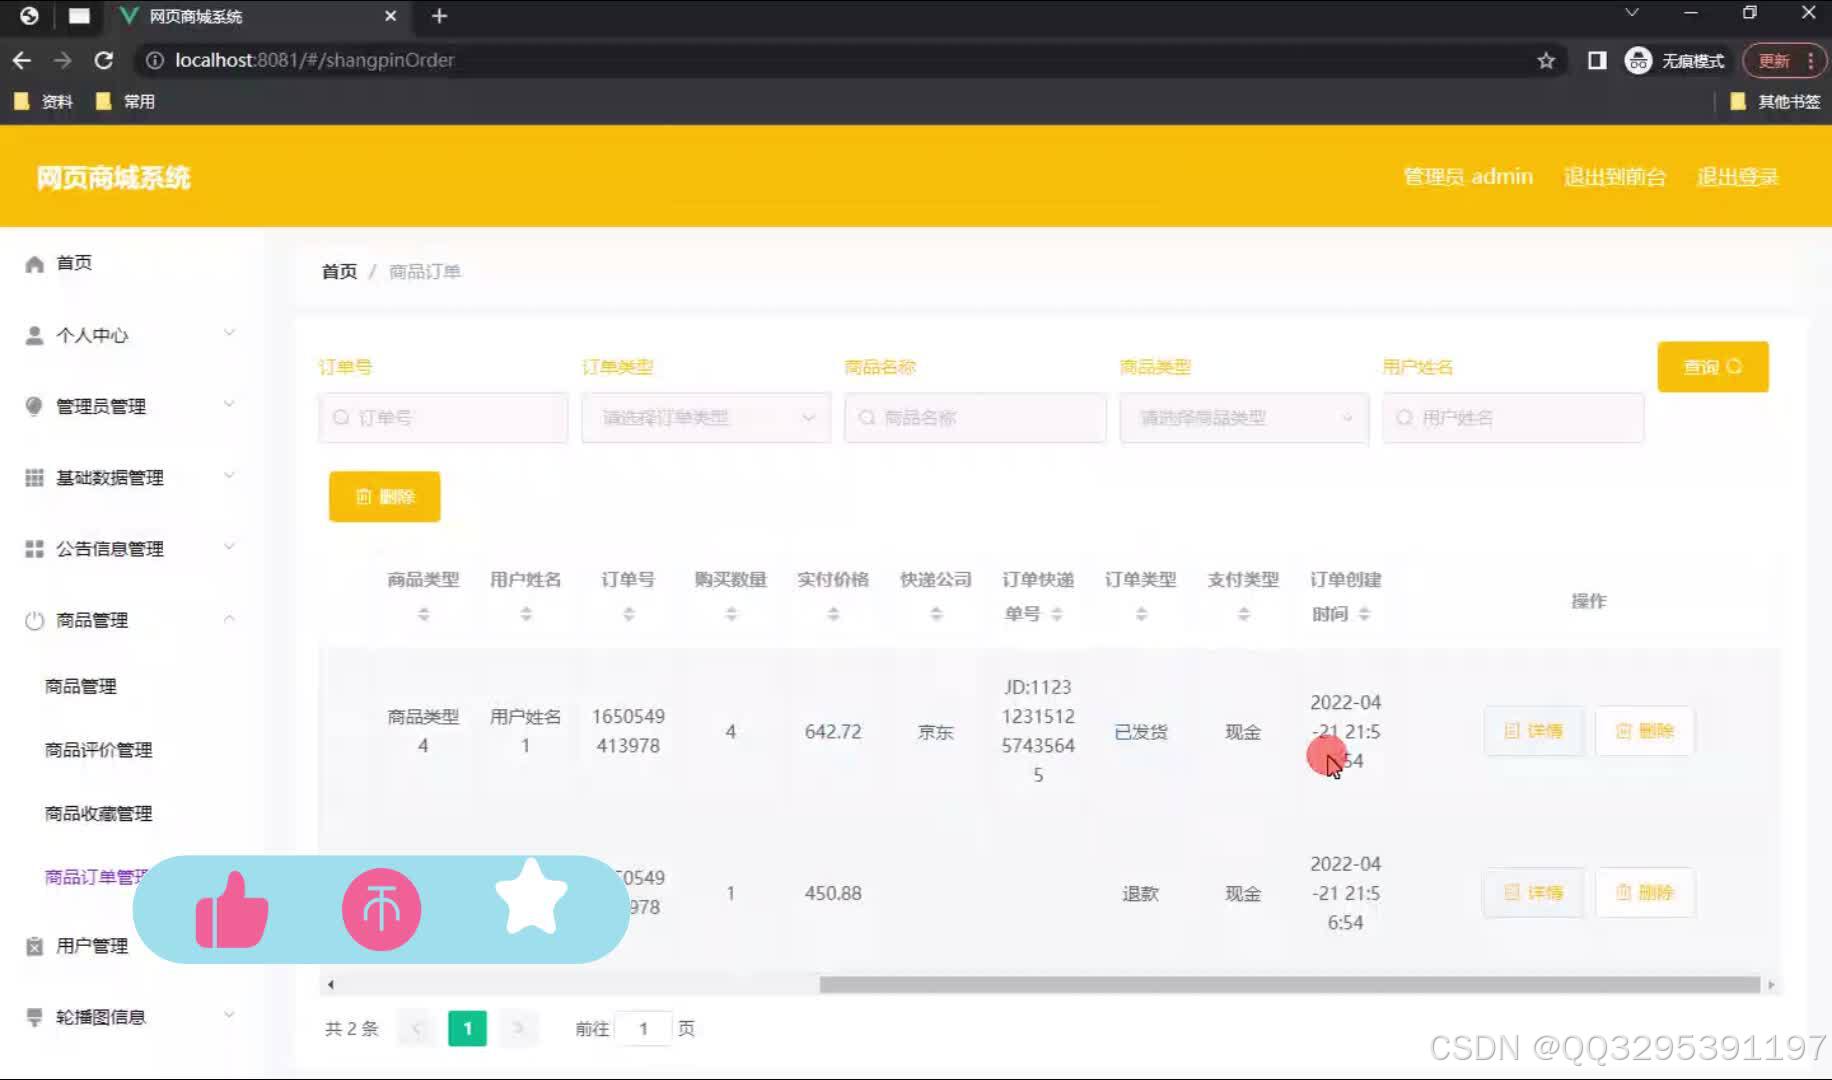Select pagination page 1
Screen dimensions: 1832x1080
click(467, 1028)
